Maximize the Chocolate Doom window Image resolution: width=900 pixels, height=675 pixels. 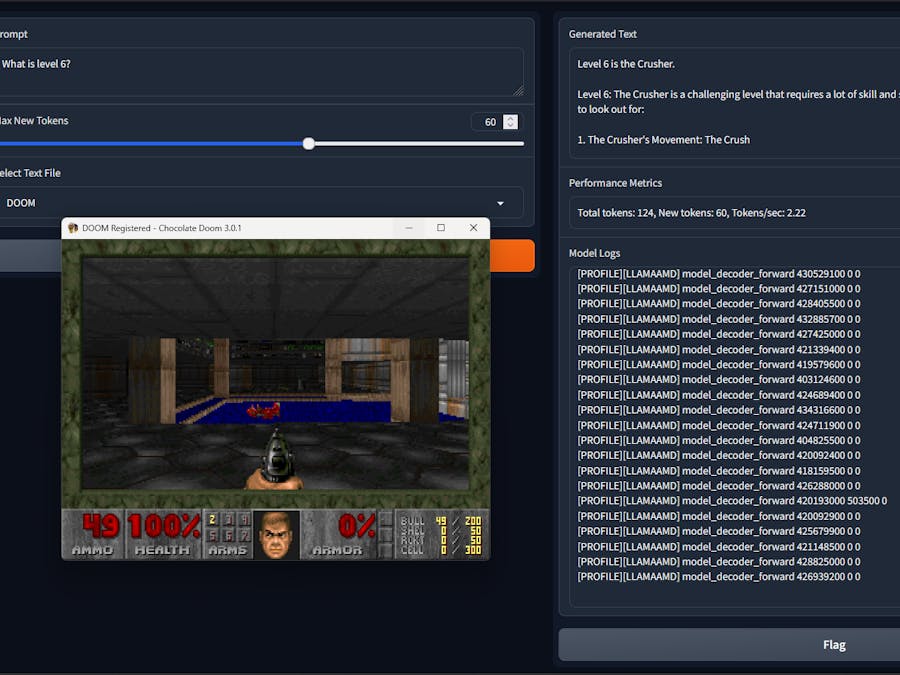[x=441, y=228]
